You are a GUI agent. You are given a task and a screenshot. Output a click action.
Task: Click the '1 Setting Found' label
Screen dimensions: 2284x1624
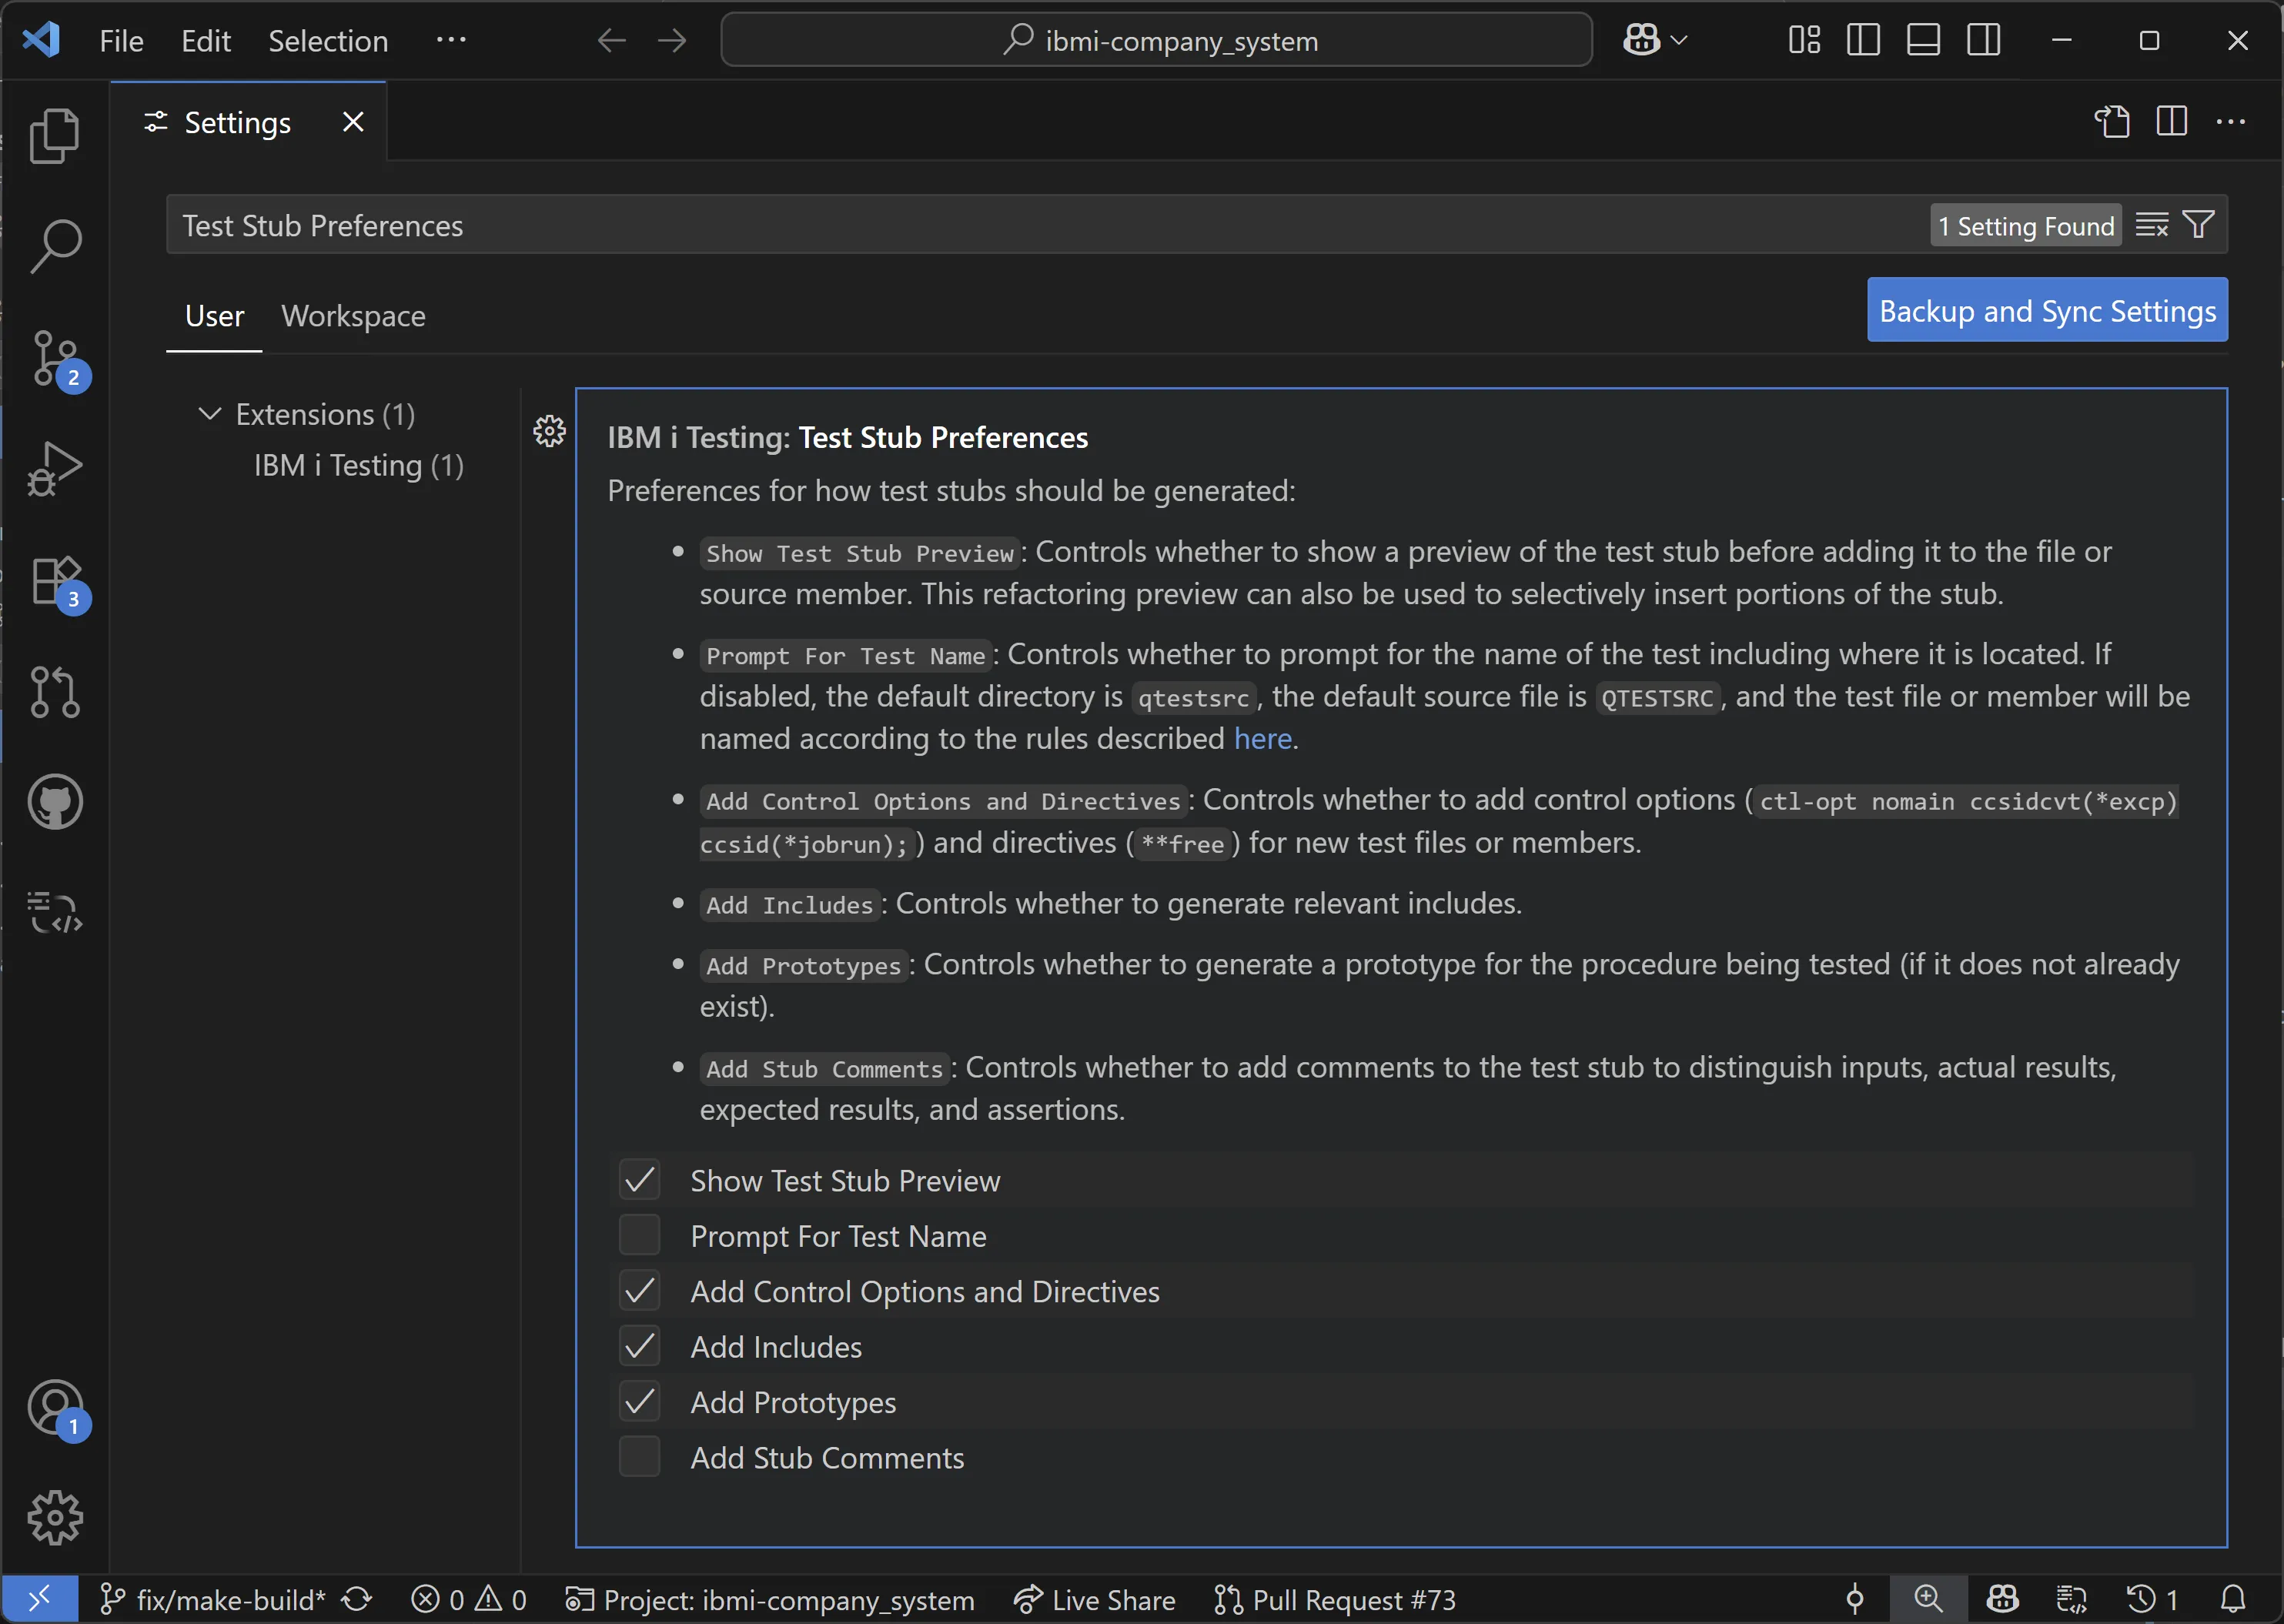(x=2025, y=226)
